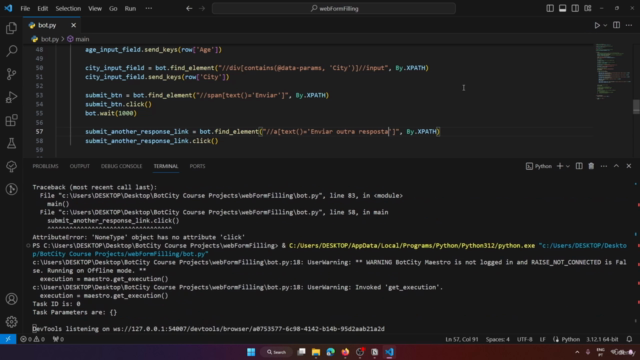Go back with navigation arrow
The width and height of the screenshot is (640, 360).
(189, 8)
